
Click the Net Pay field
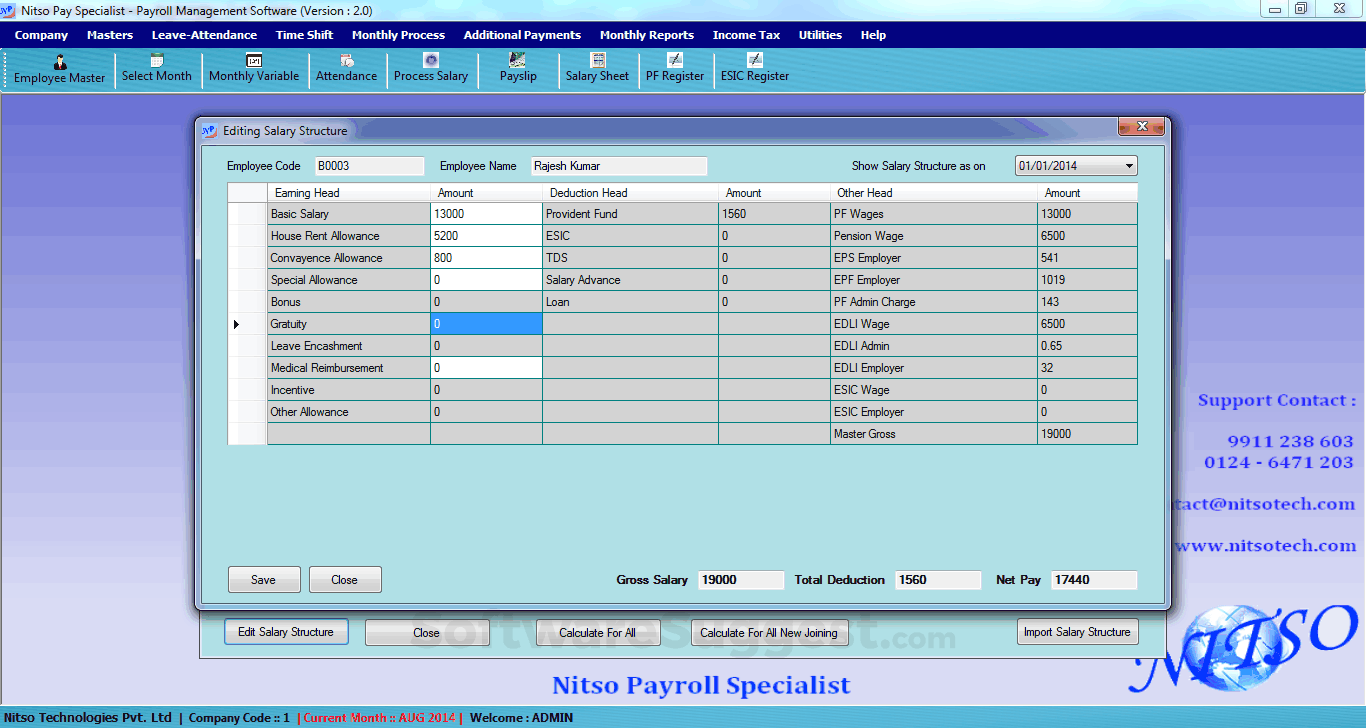[1094, 580]
